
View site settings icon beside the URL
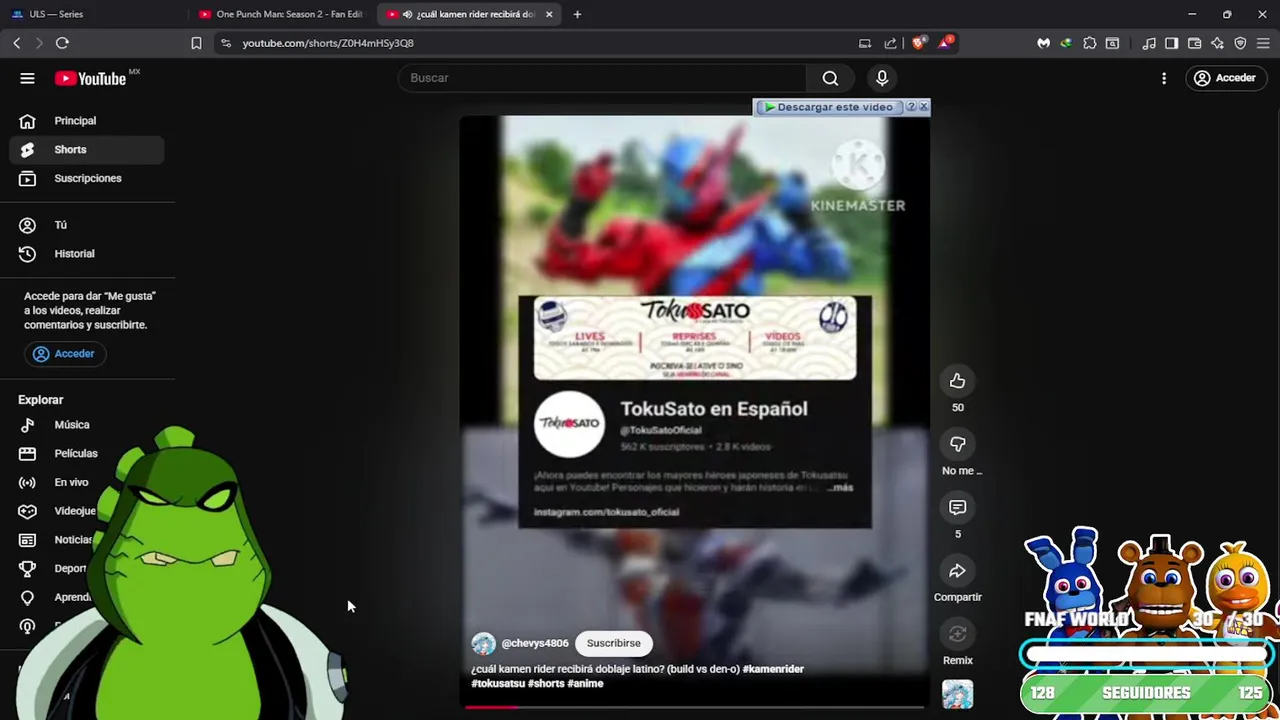(x=226, y=43)
